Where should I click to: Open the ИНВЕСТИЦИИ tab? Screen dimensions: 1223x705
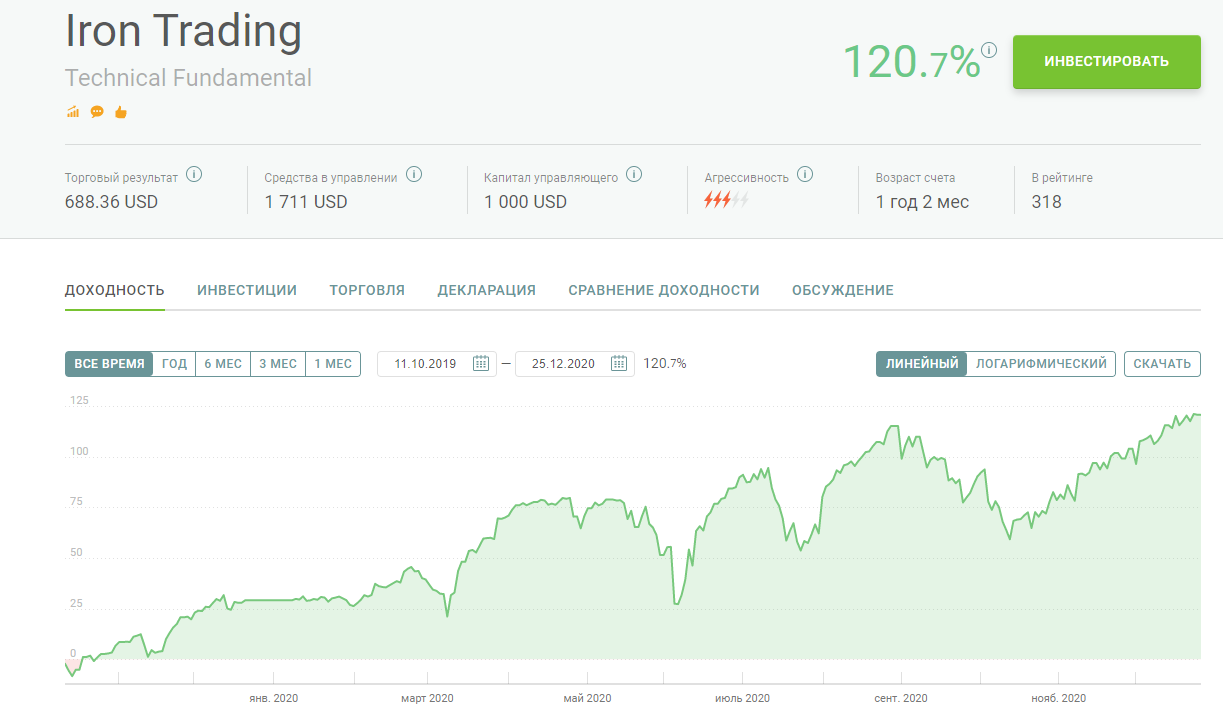click(x=247, y=290)
